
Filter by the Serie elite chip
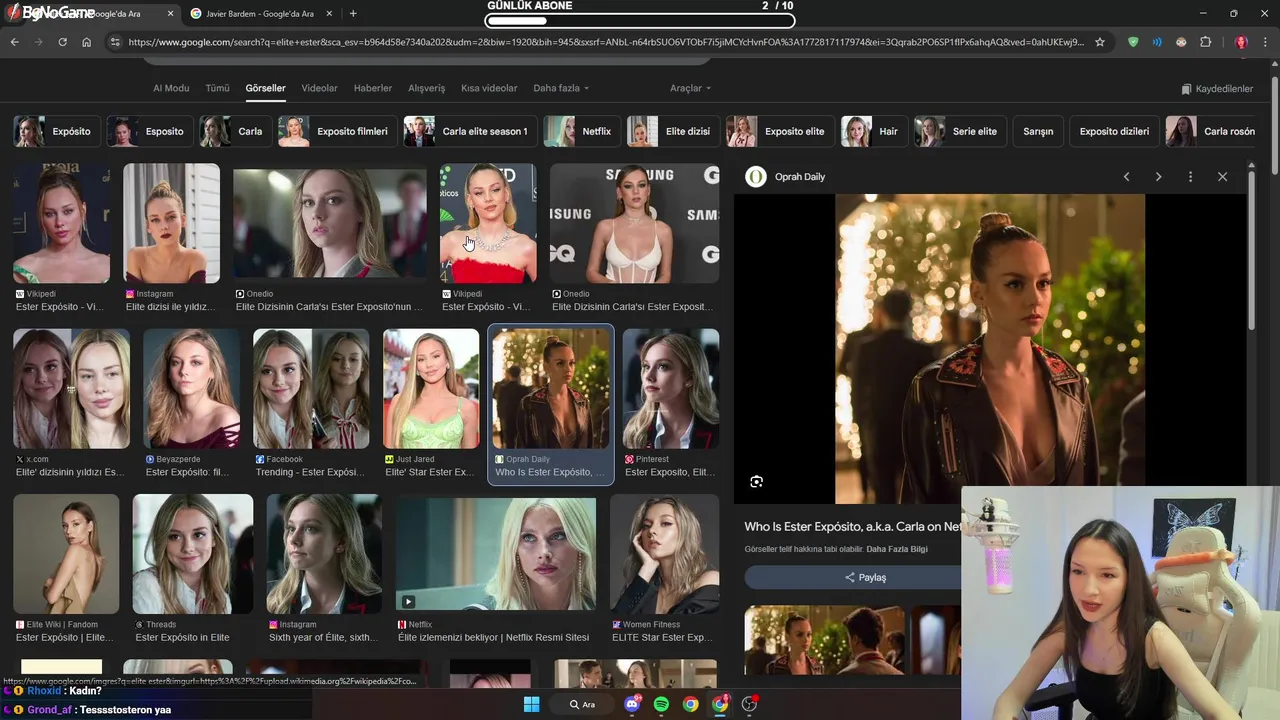coord(960,131)
